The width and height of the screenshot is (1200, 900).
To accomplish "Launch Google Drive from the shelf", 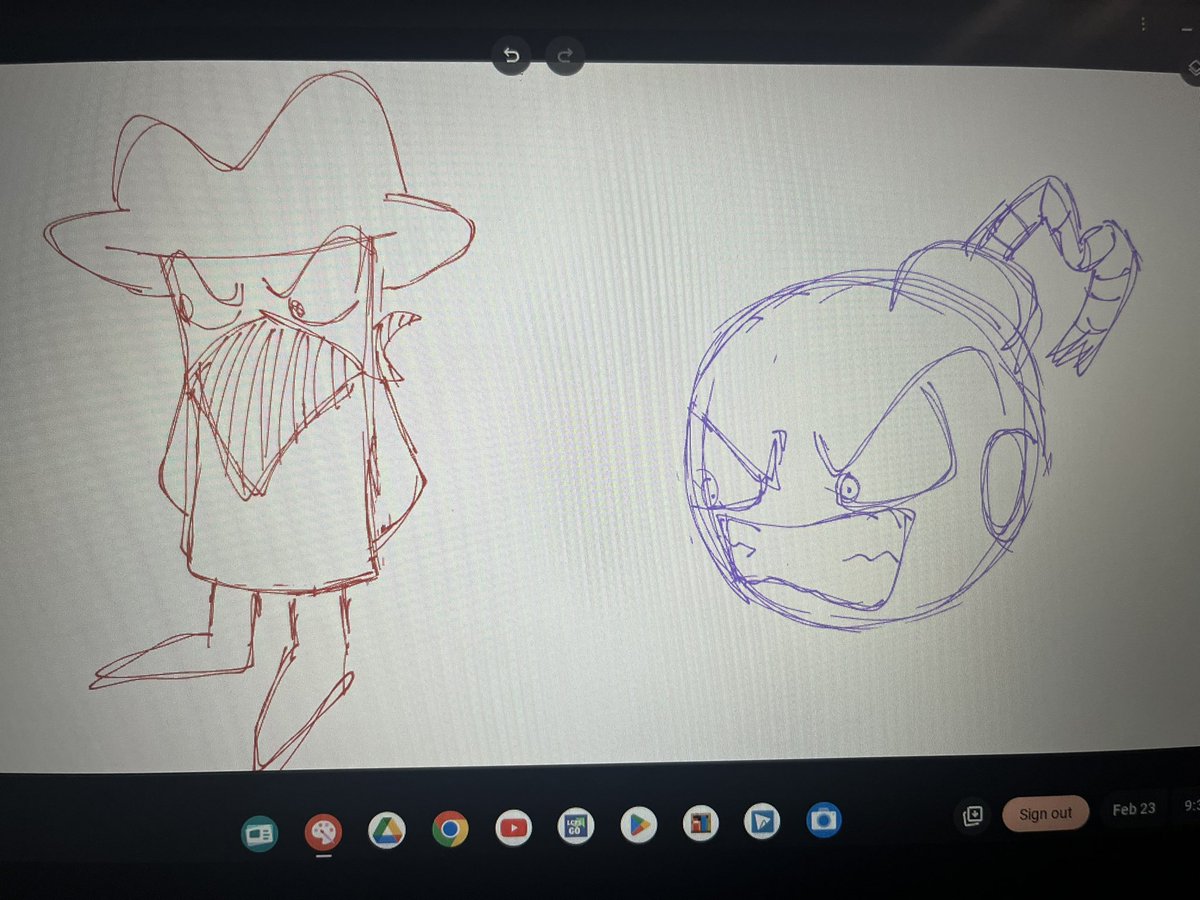I will (386, 829).
